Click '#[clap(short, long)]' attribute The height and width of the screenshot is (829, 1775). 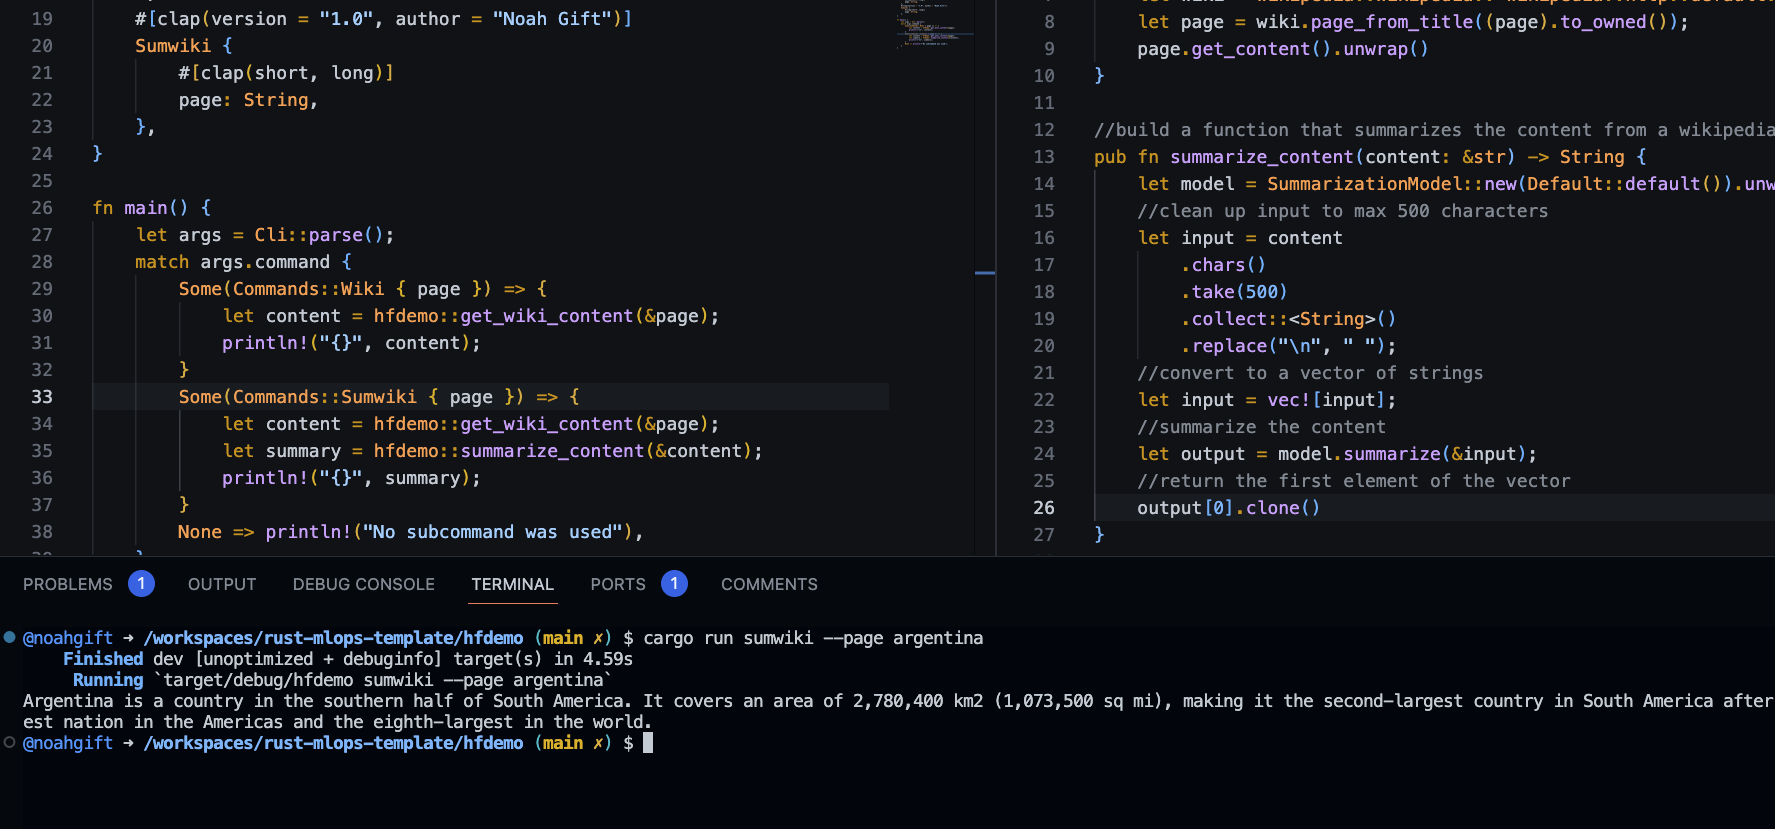(x=286, y=72)
